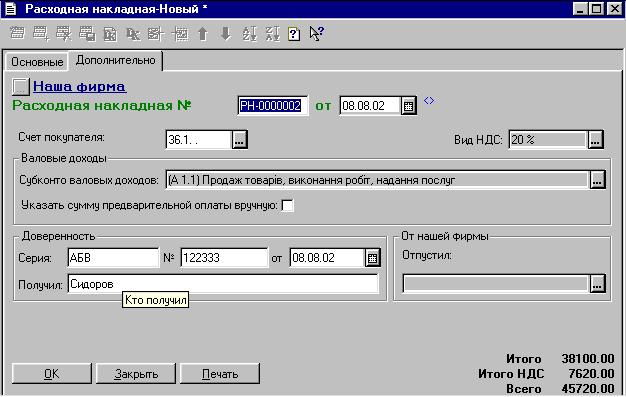Click the Печать button
The image size is (626, 397).
[x=220, y=374]
